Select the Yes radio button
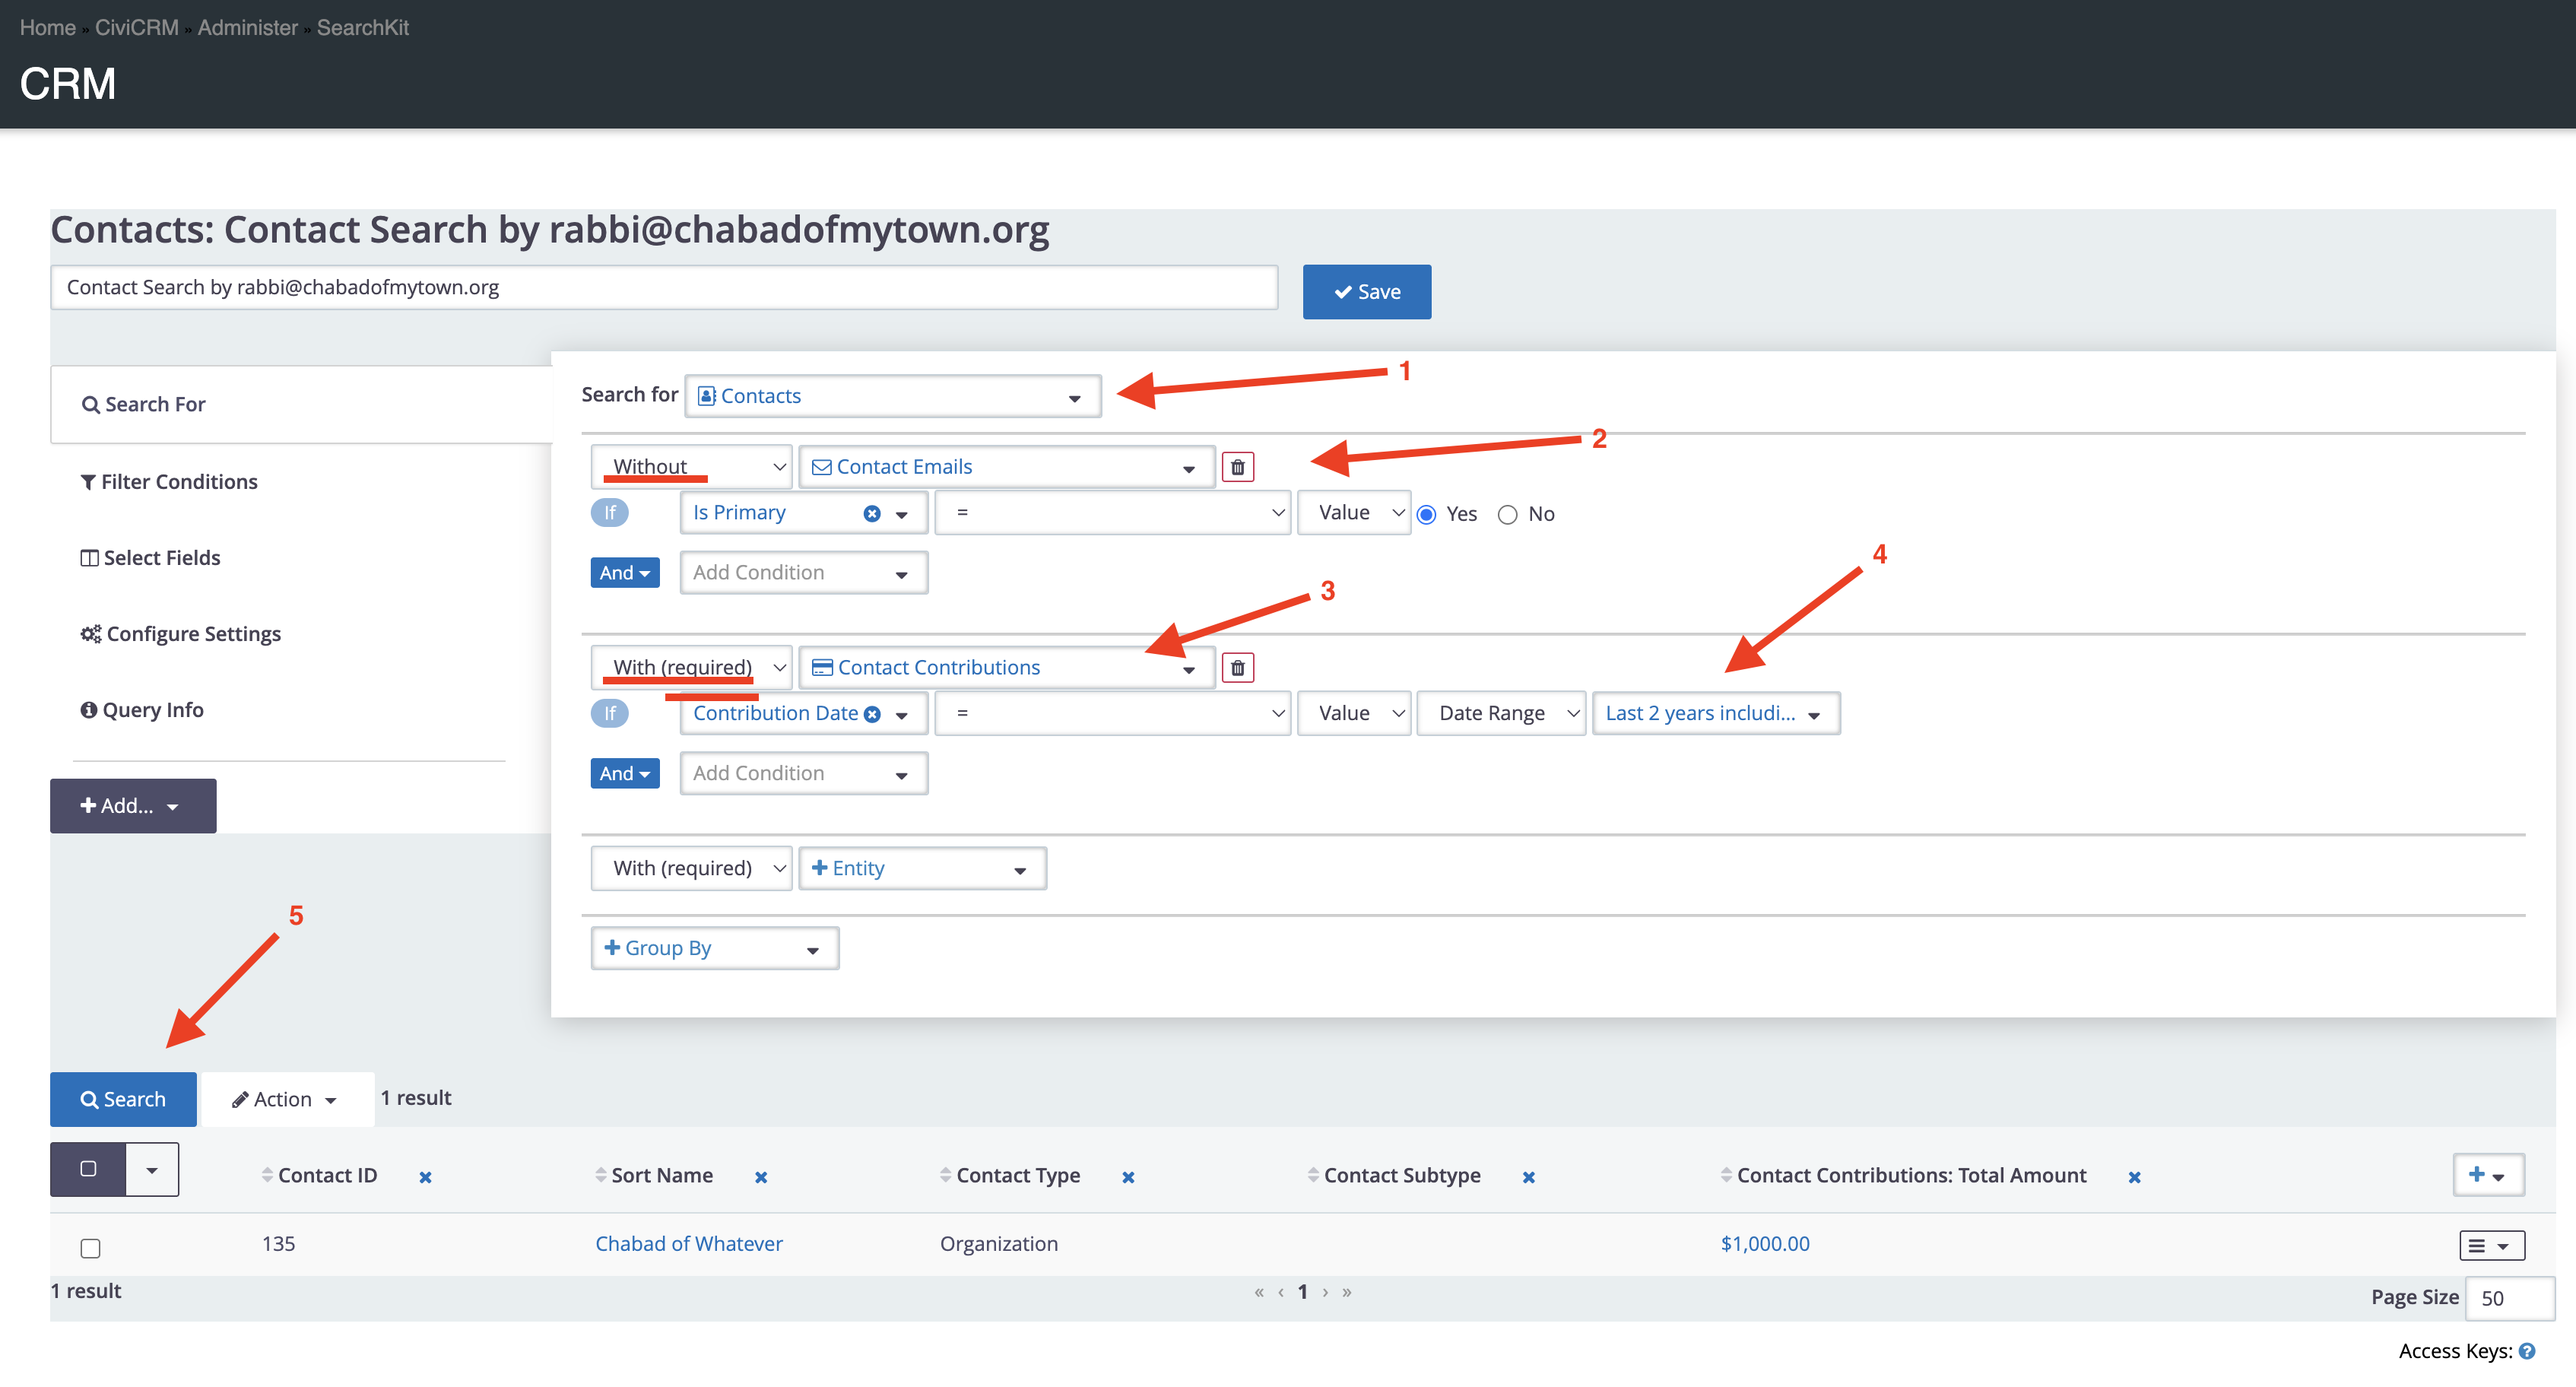The image size is (2576, 1387). [x=1427, y=515]
